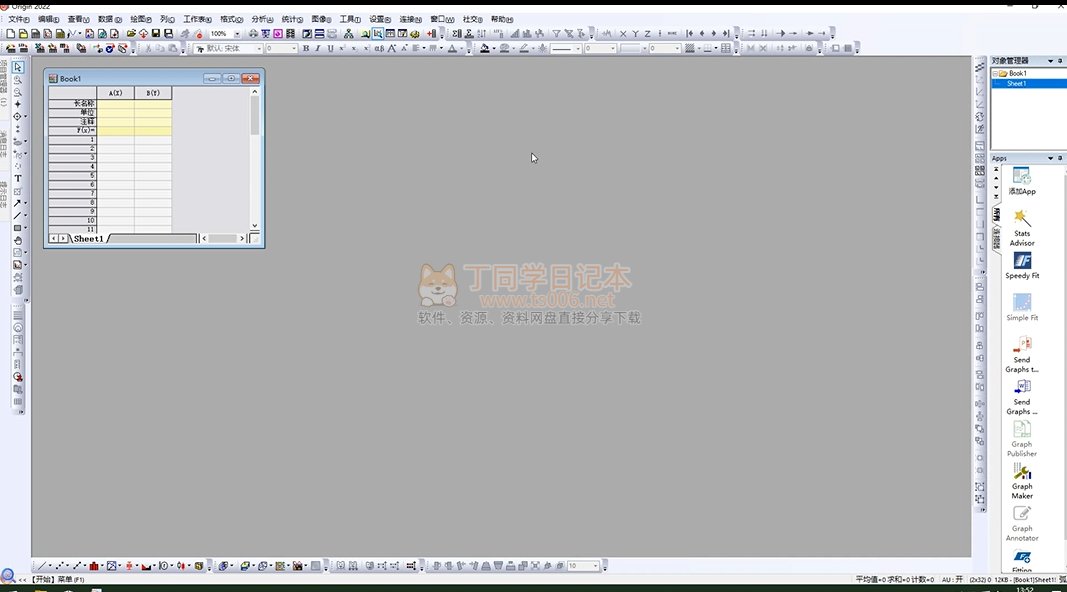Set column as Z using Z icon
The image size is (1067, 592).
(x=647, y=33)
